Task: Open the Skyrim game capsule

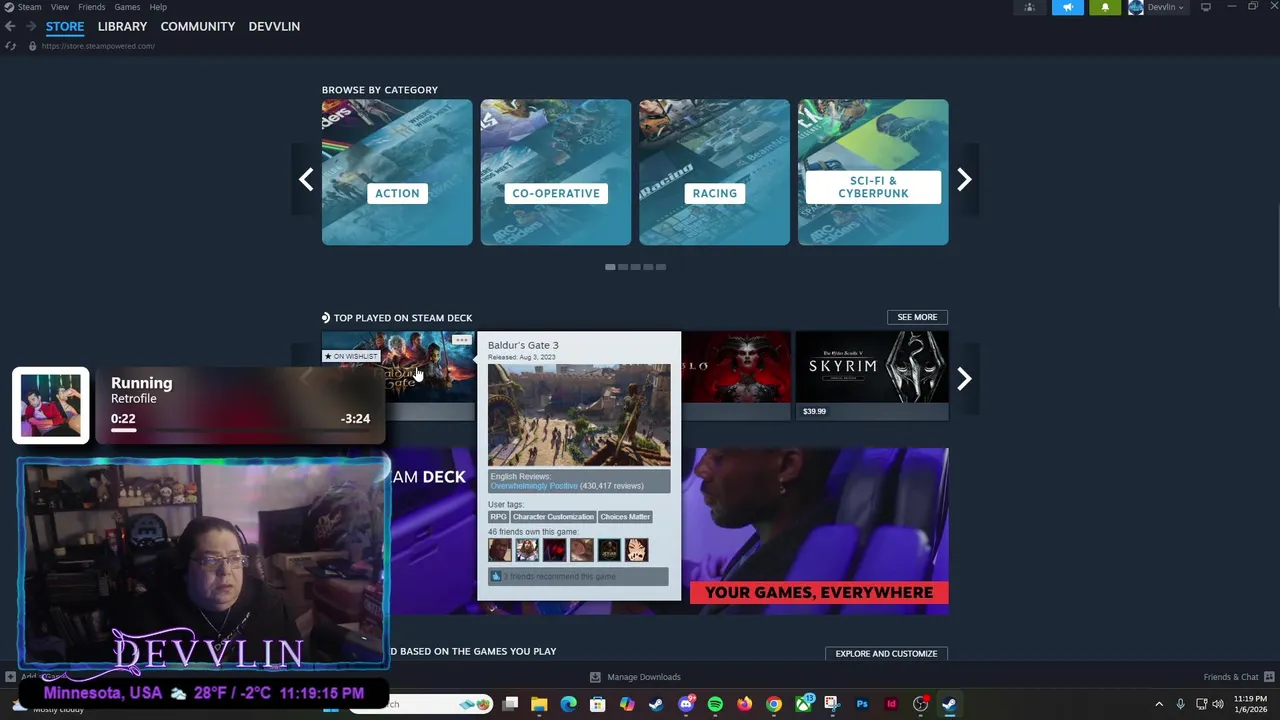Action: tap(872, 376)
